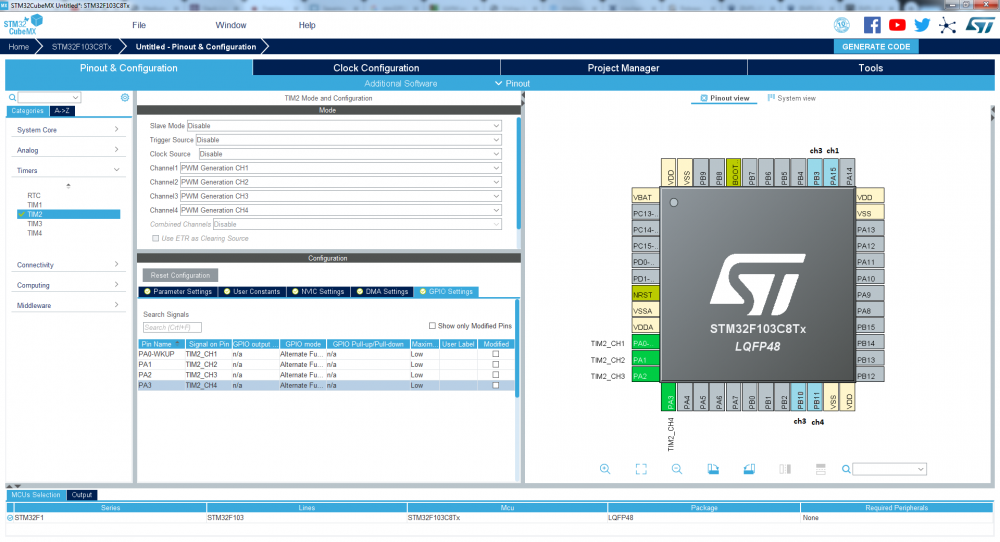Toggle the Modified checkbox for PA2 row
Screen dimensions: 1000x542
(x=495, y=375)
